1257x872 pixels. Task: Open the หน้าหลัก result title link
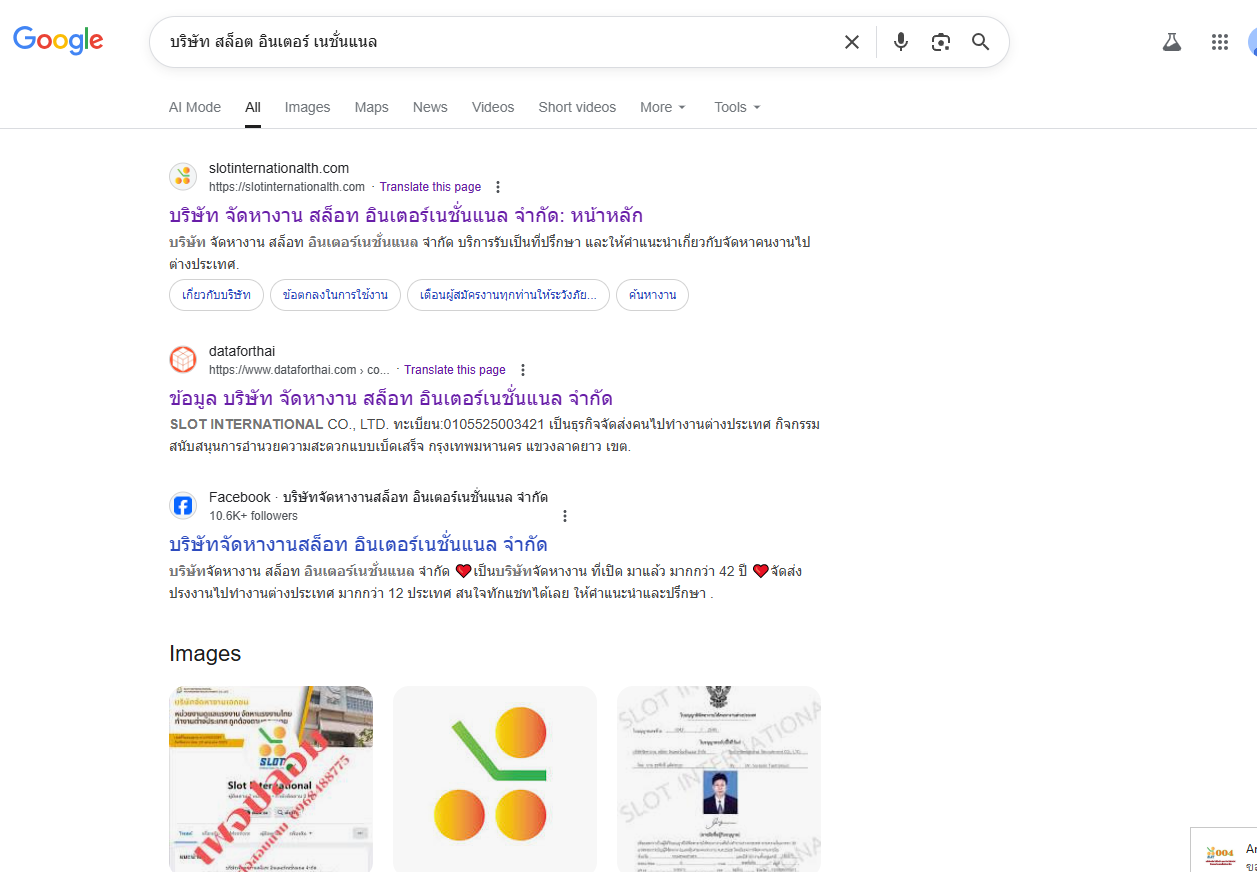[x=406, y=215]
